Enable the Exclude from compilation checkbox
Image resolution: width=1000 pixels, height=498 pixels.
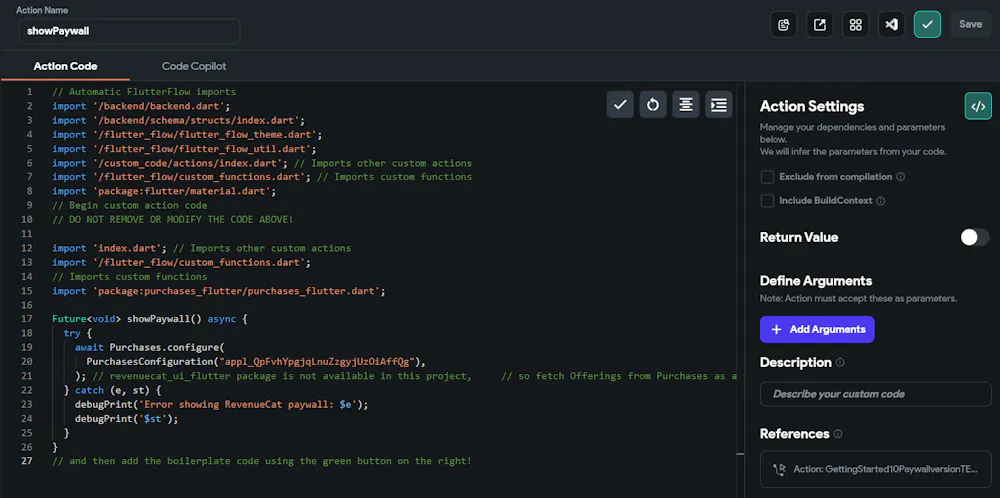(x=768, y=177)
